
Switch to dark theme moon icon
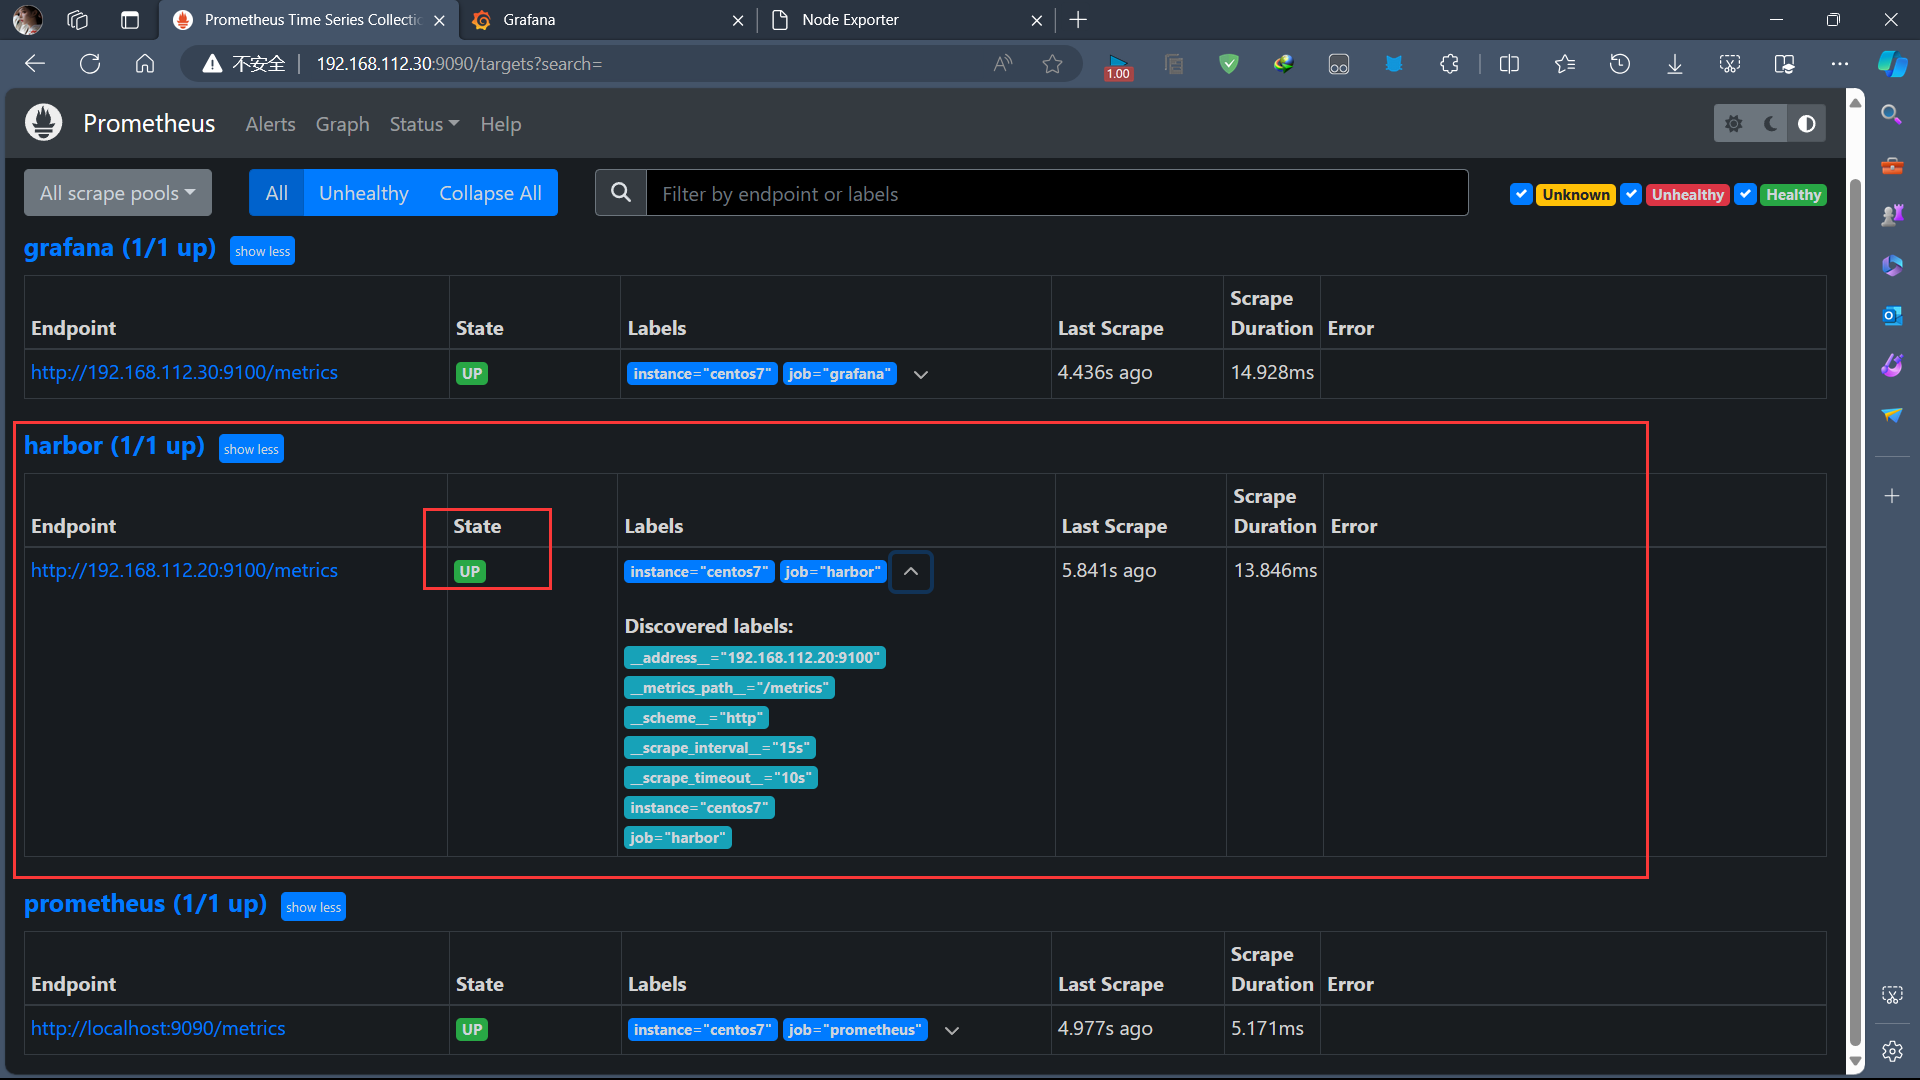pos(1770,124)
